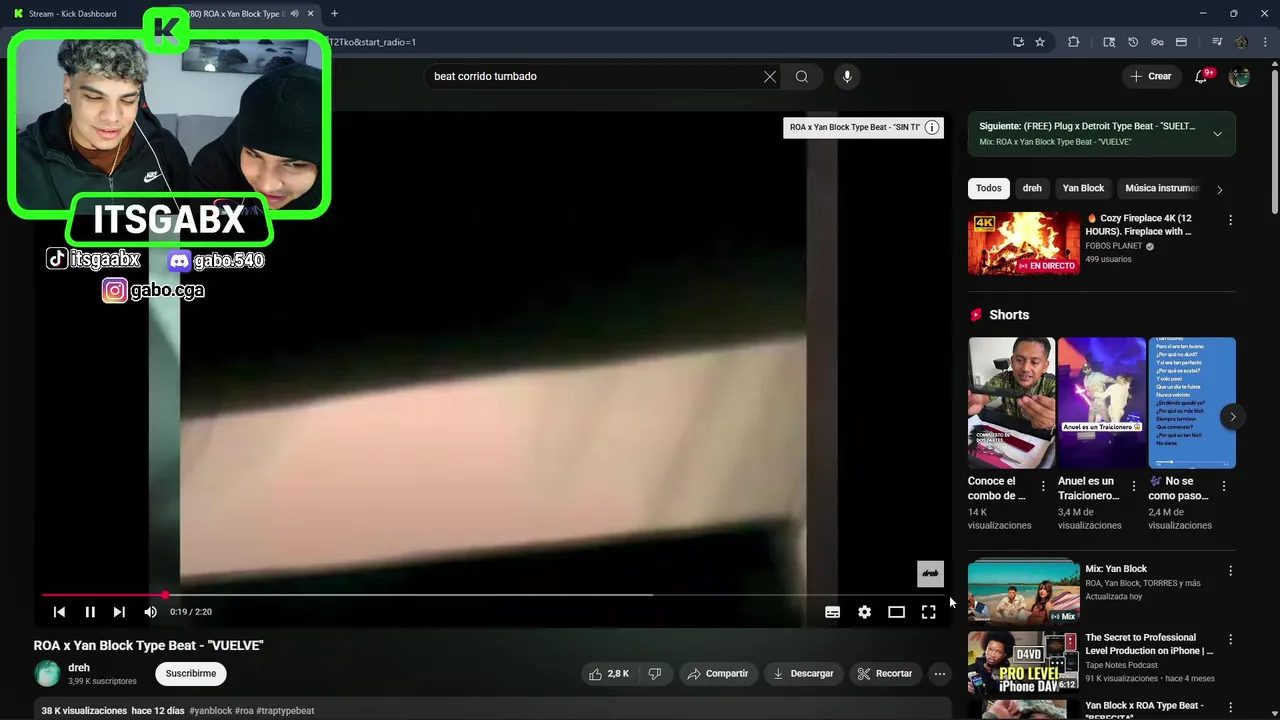Mute the browser tab via its speaker icon

(294, 14)
